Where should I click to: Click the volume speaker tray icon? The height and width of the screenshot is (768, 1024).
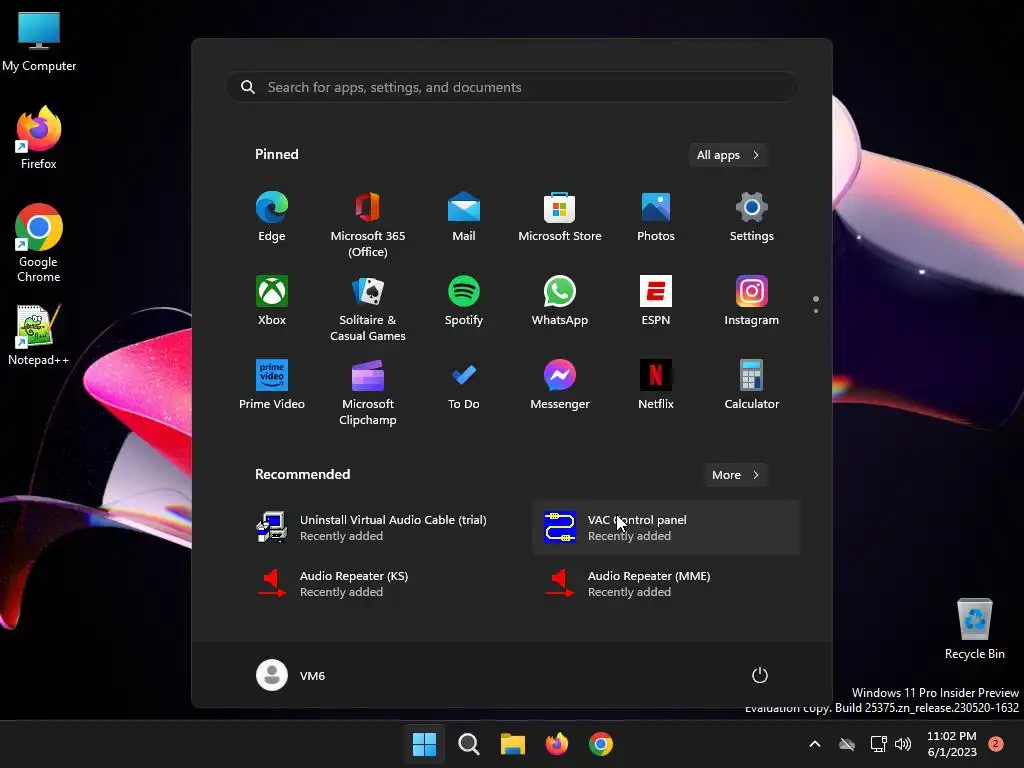click(x=903, y=744)
